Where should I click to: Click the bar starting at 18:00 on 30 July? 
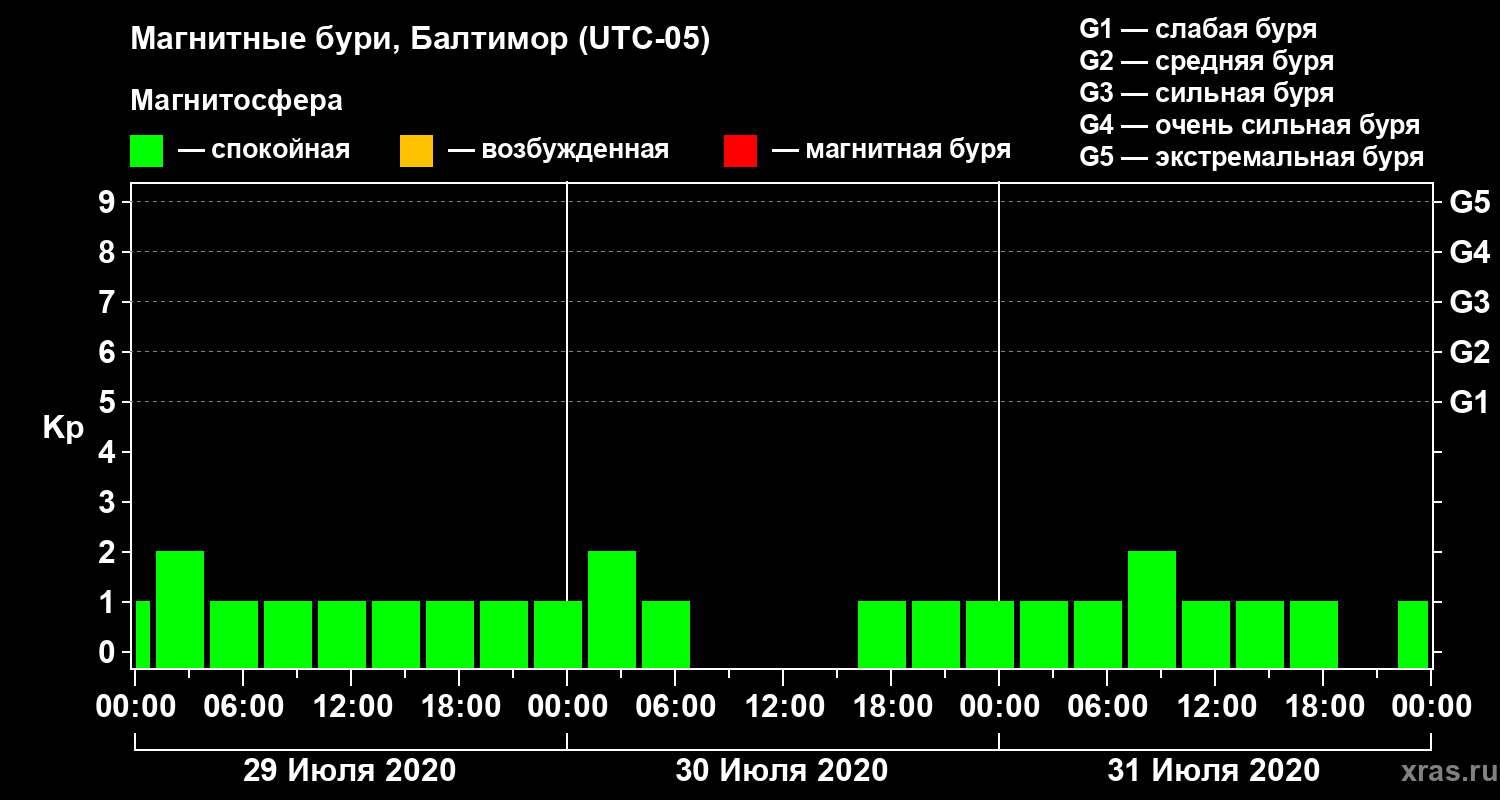[882, 634]
